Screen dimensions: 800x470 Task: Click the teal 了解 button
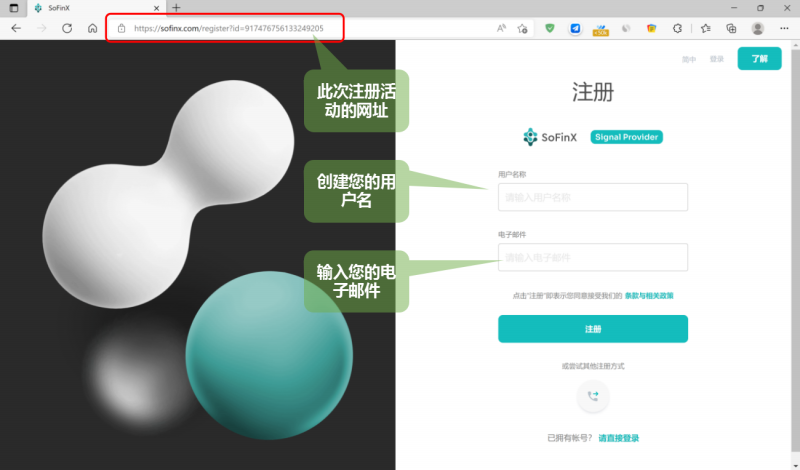(x=759, y=59)
